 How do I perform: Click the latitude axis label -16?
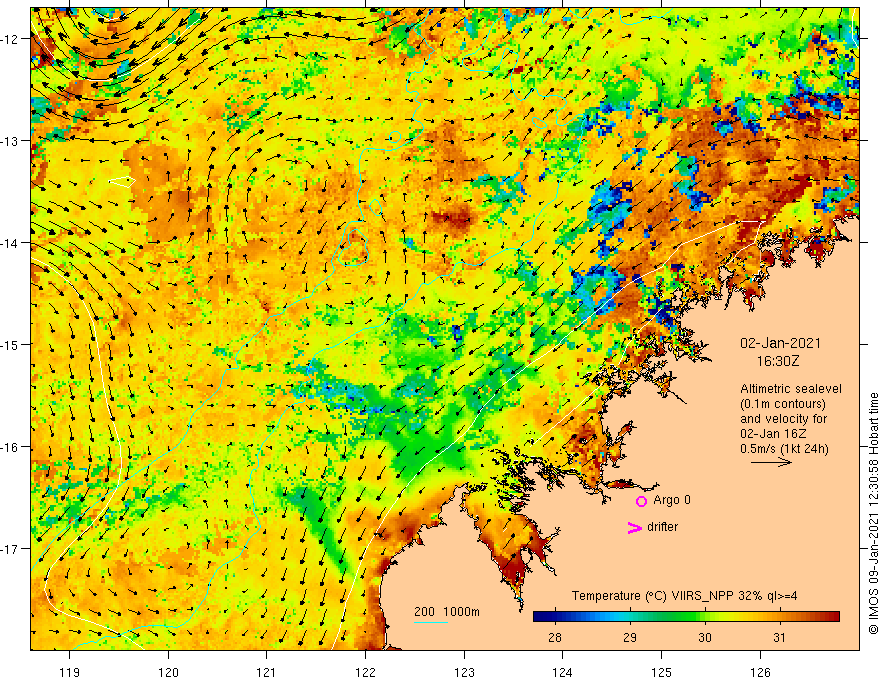11,447
